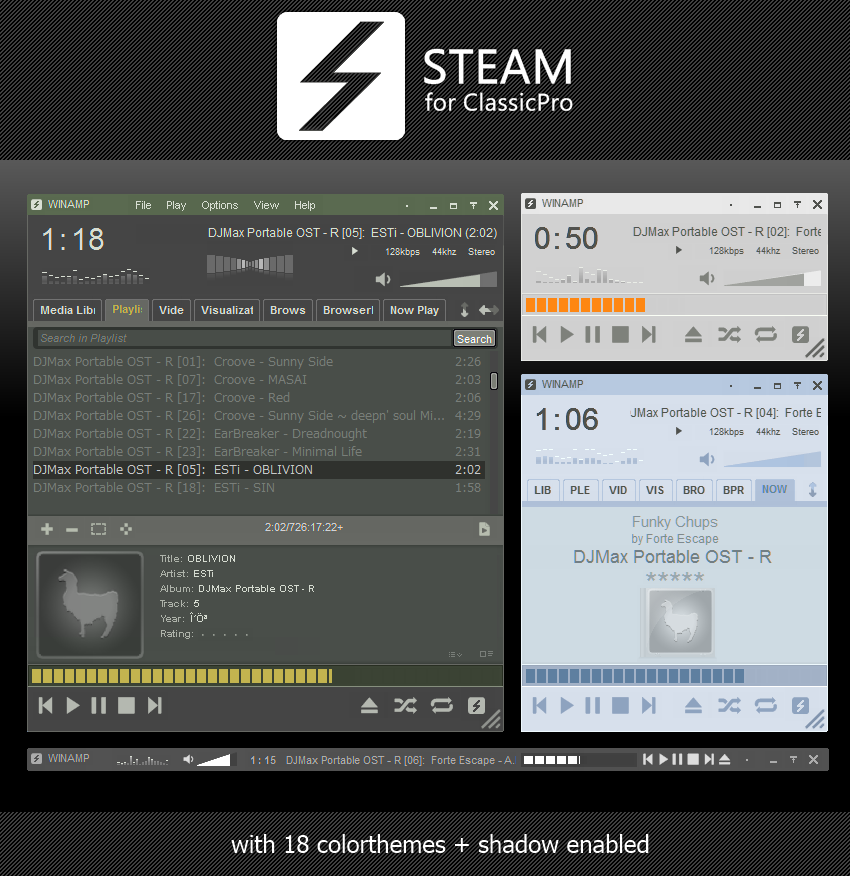Toggle Repeat in the blue Winamp window
The height and width of the screenshot is (876, 850).
coord(766,706)
